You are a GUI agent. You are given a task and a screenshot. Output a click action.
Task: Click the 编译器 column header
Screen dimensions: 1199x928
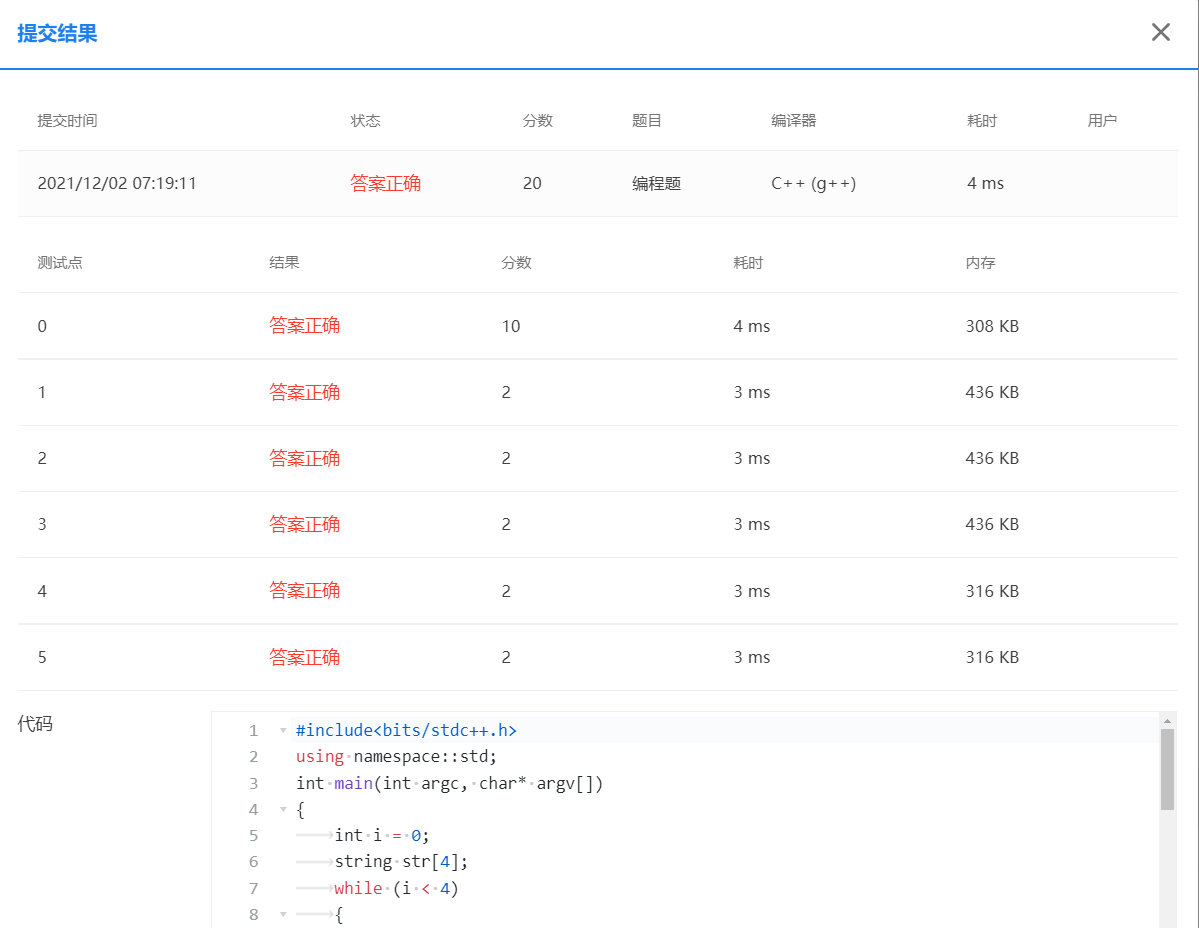794,120
